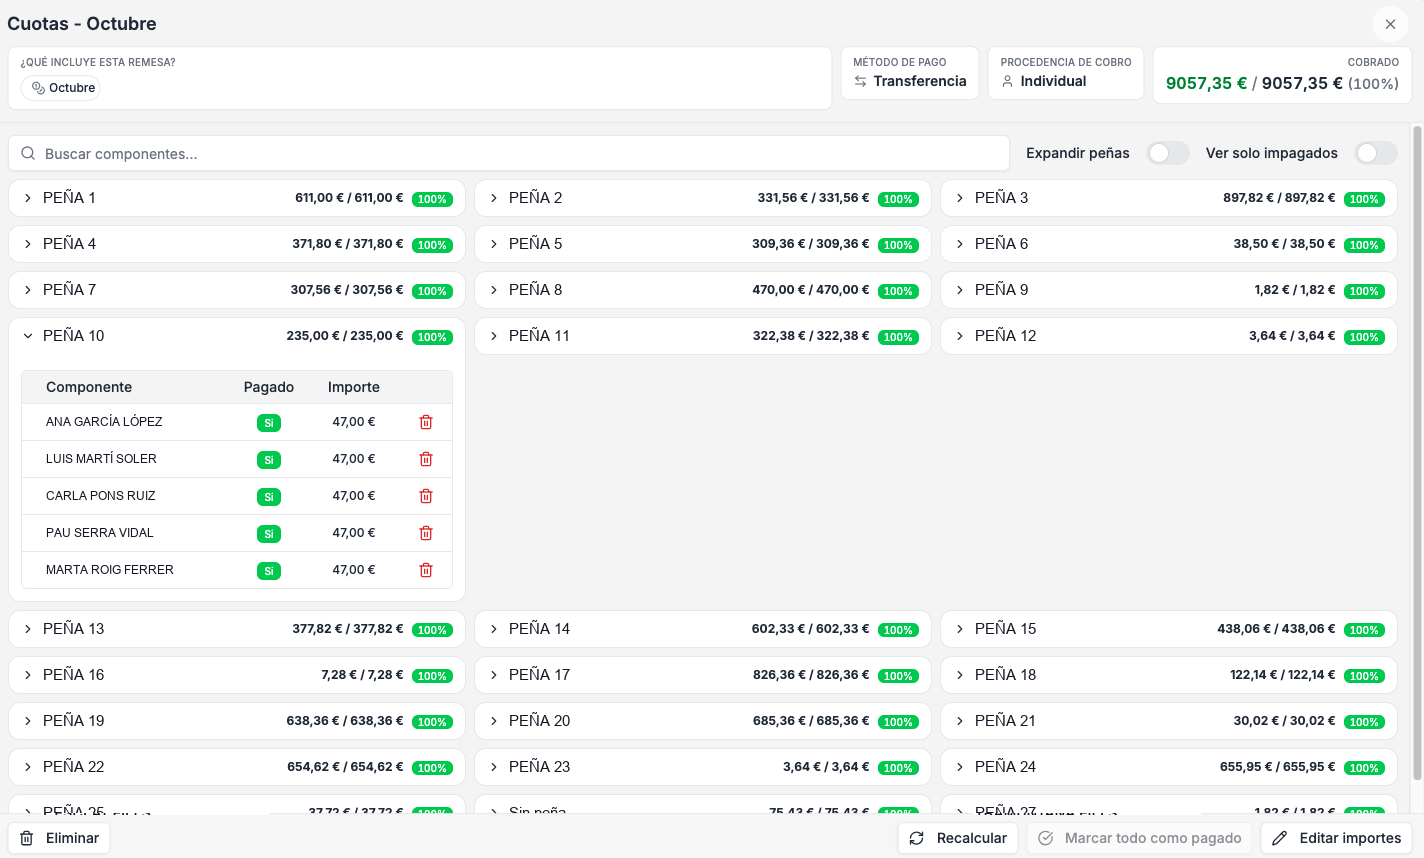Click the Octubre tag chip
The image size is (1424, 858).
(61, 88)
